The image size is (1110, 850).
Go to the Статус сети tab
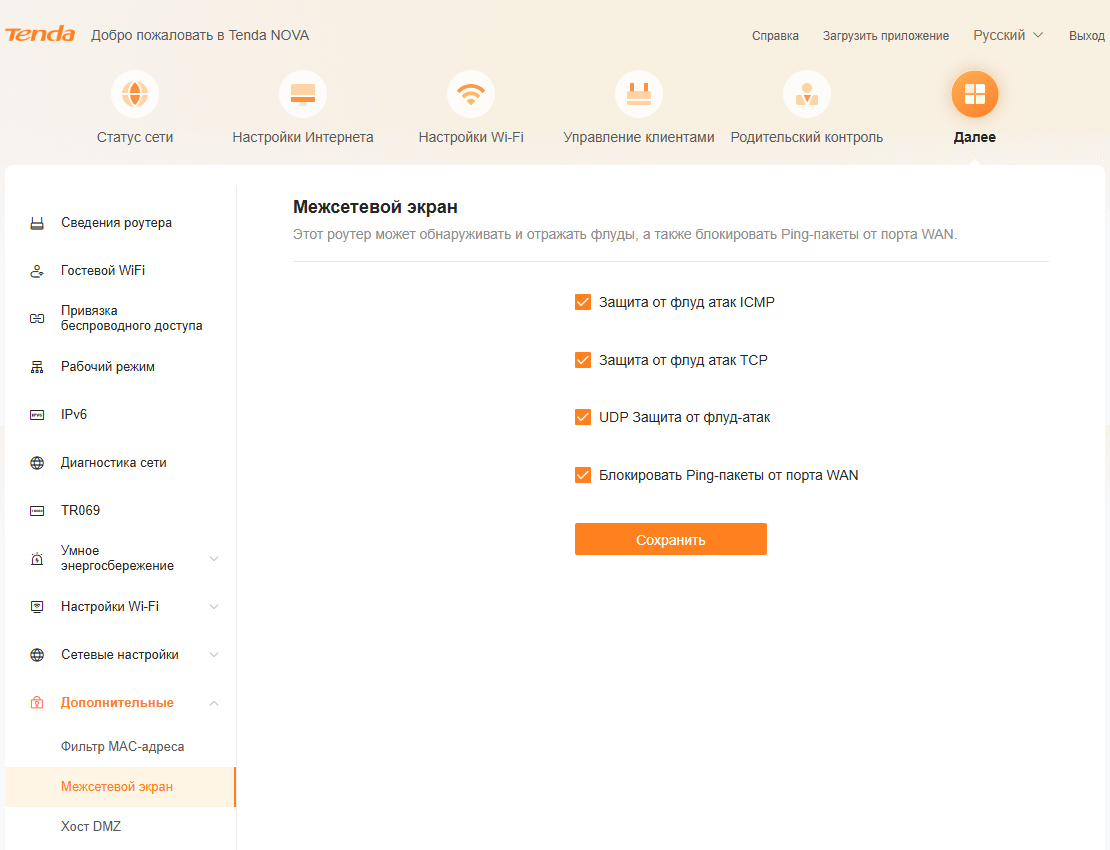(135, 137)
